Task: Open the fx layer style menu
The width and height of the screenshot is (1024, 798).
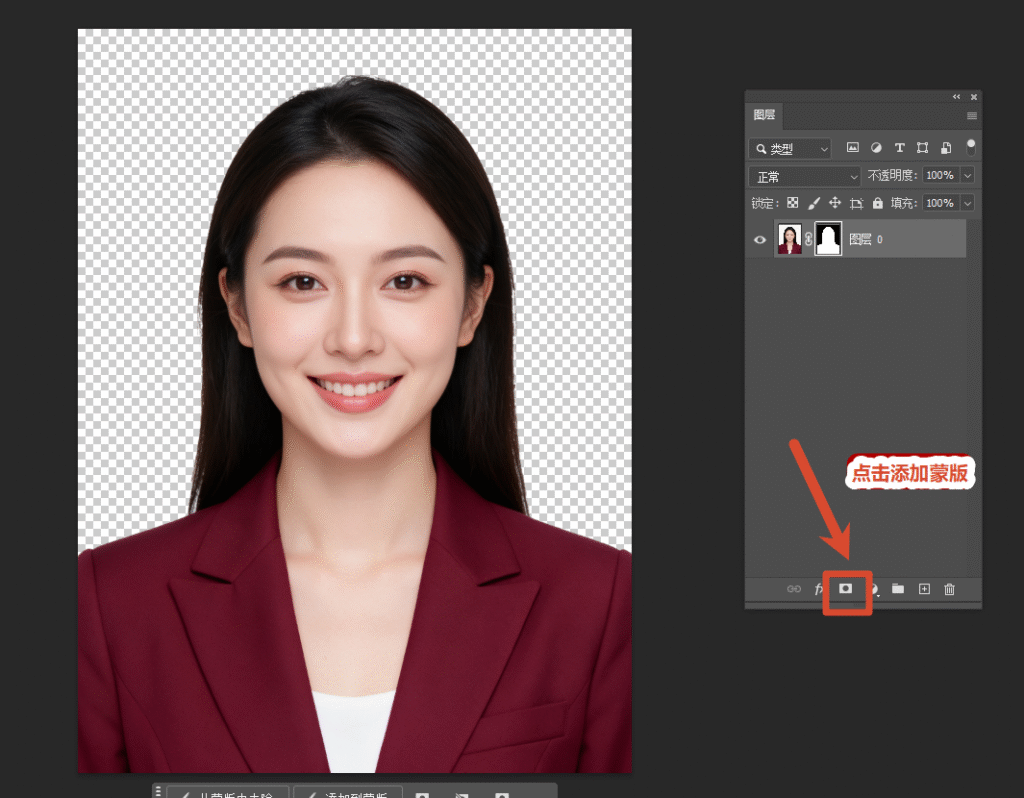Action: 819,589
